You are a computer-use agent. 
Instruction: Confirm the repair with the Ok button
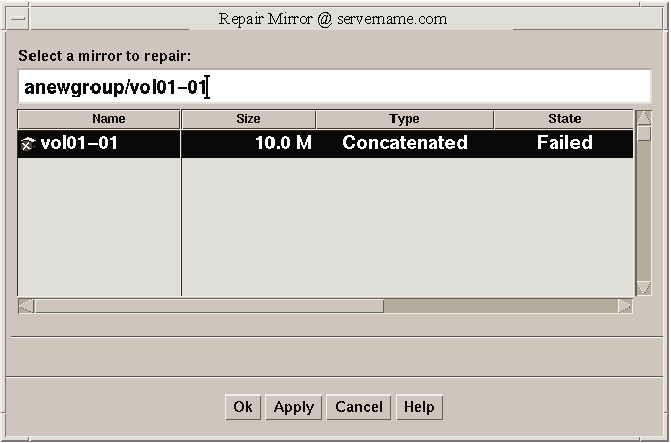tap(243, 407)
